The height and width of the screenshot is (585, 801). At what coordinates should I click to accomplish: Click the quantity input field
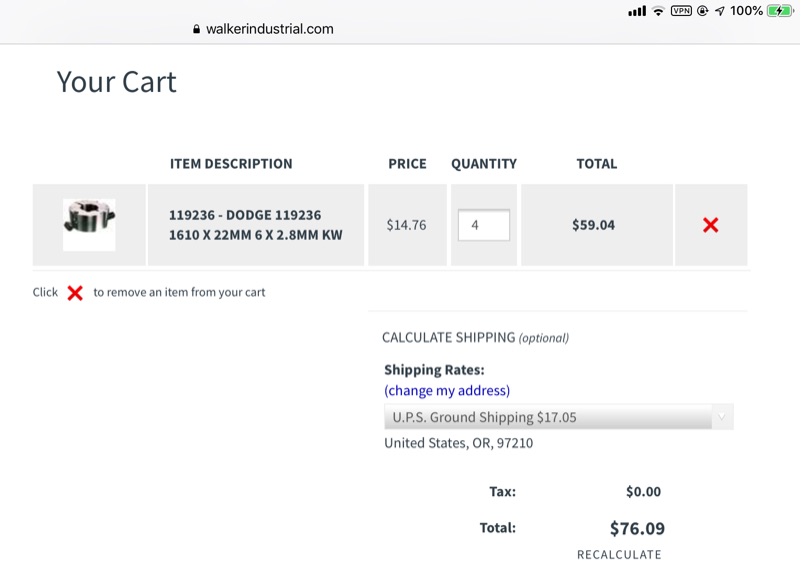click(484, 225)
